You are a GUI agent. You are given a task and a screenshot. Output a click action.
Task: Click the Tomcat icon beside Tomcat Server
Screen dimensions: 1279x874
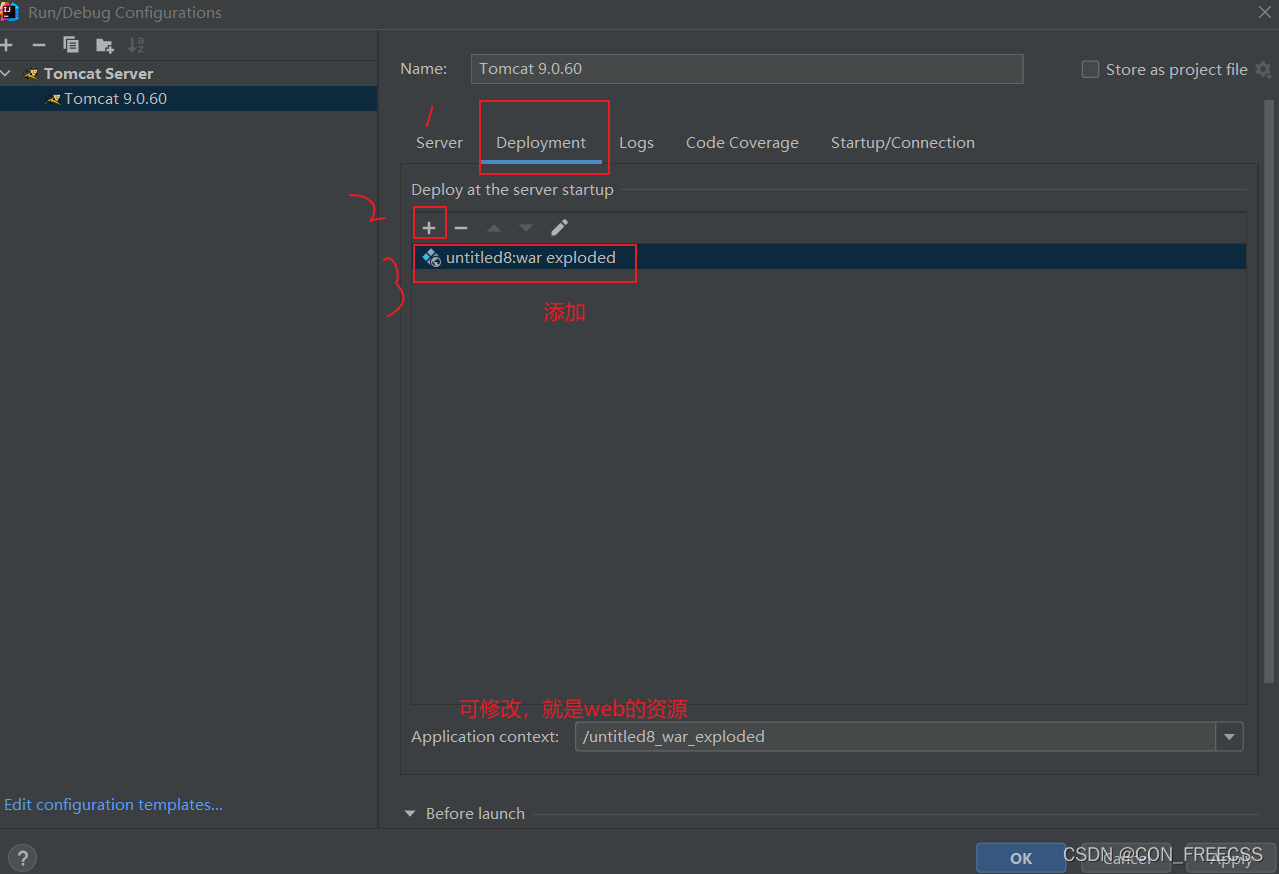pos(32,74)
